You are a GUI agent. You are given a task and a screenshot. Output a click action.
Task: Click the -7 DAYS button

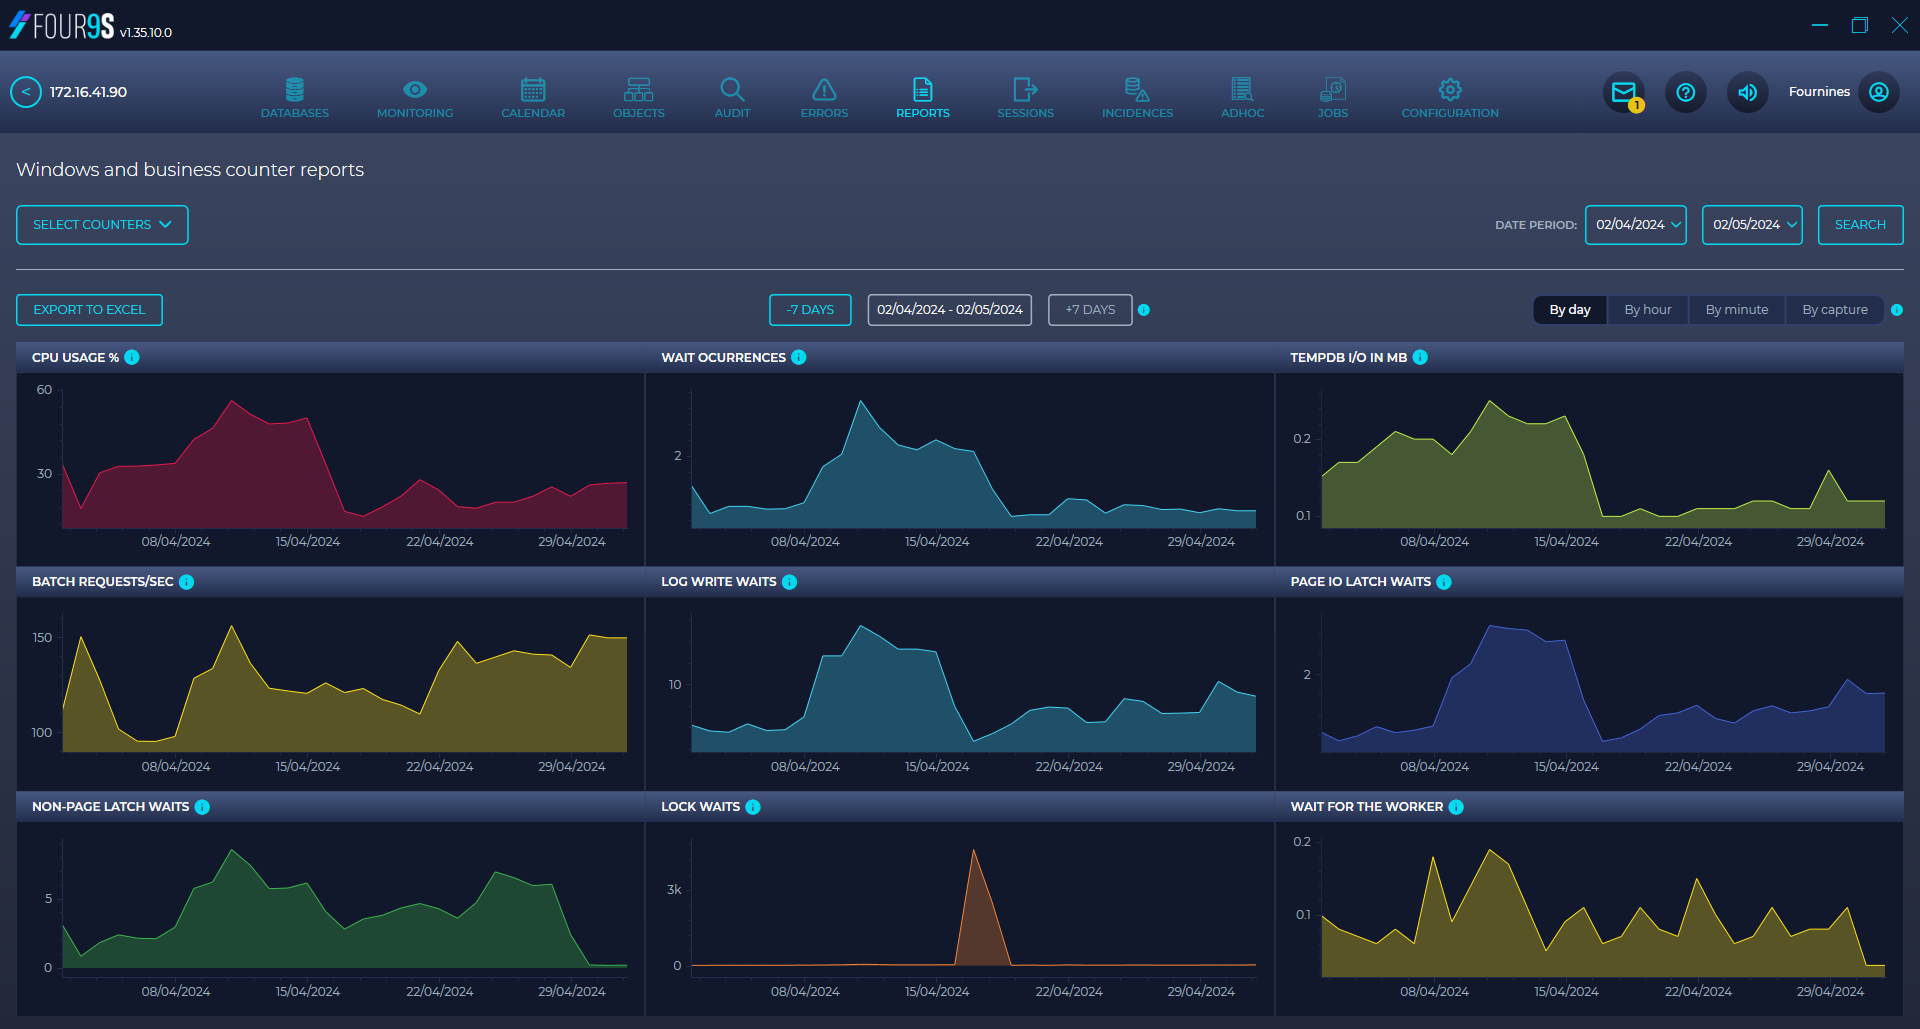810,310
